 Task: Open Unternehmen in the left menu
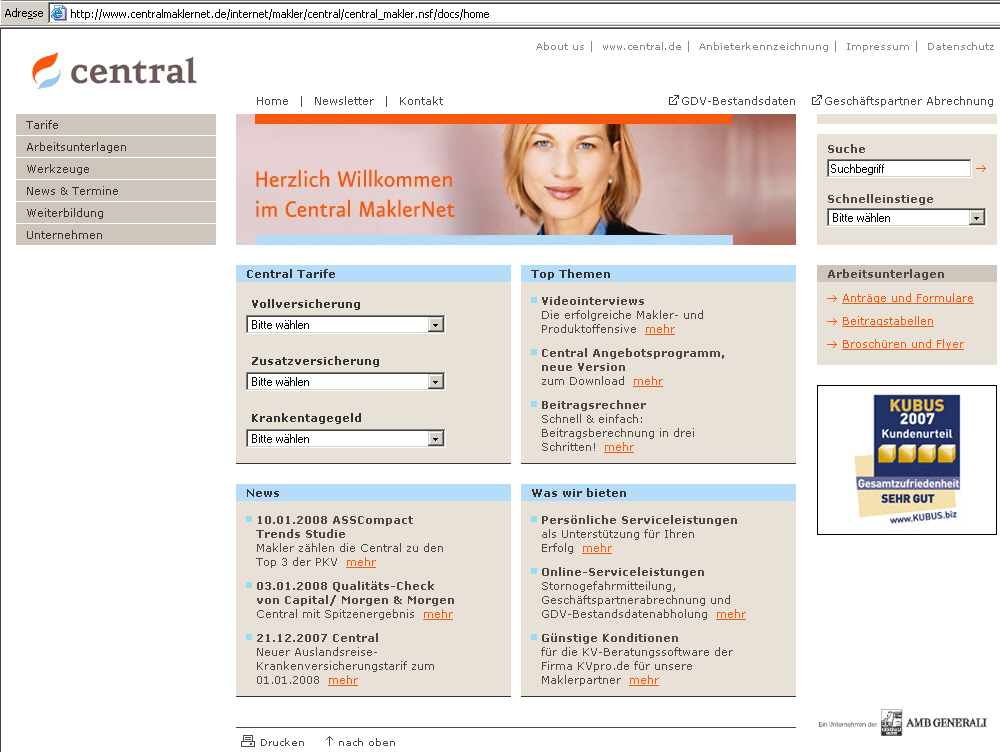tap(116, 235)
